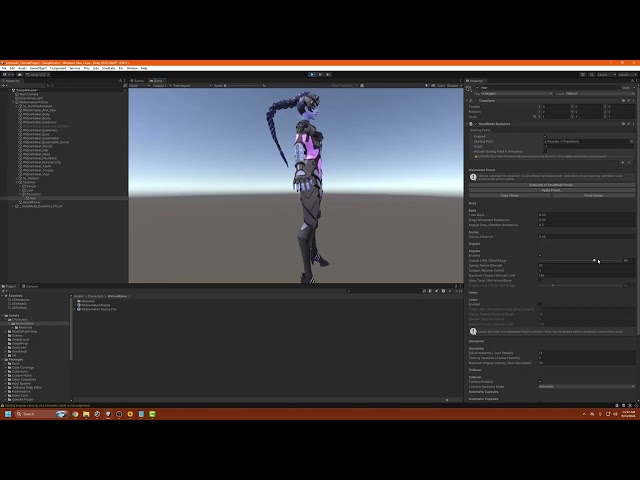Adjust the Angular Limit Bend Range slider
Screen dimensions: 640x480
click(580, 260)
